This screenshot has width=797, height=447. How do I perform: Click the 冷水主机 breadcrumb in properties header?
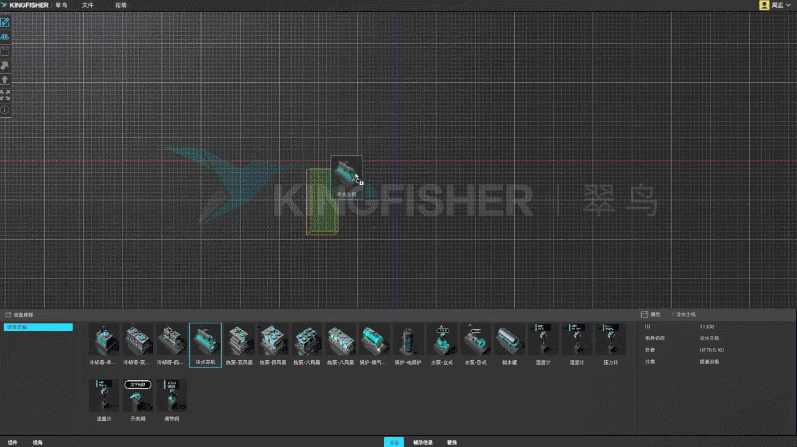click(686, 314)
